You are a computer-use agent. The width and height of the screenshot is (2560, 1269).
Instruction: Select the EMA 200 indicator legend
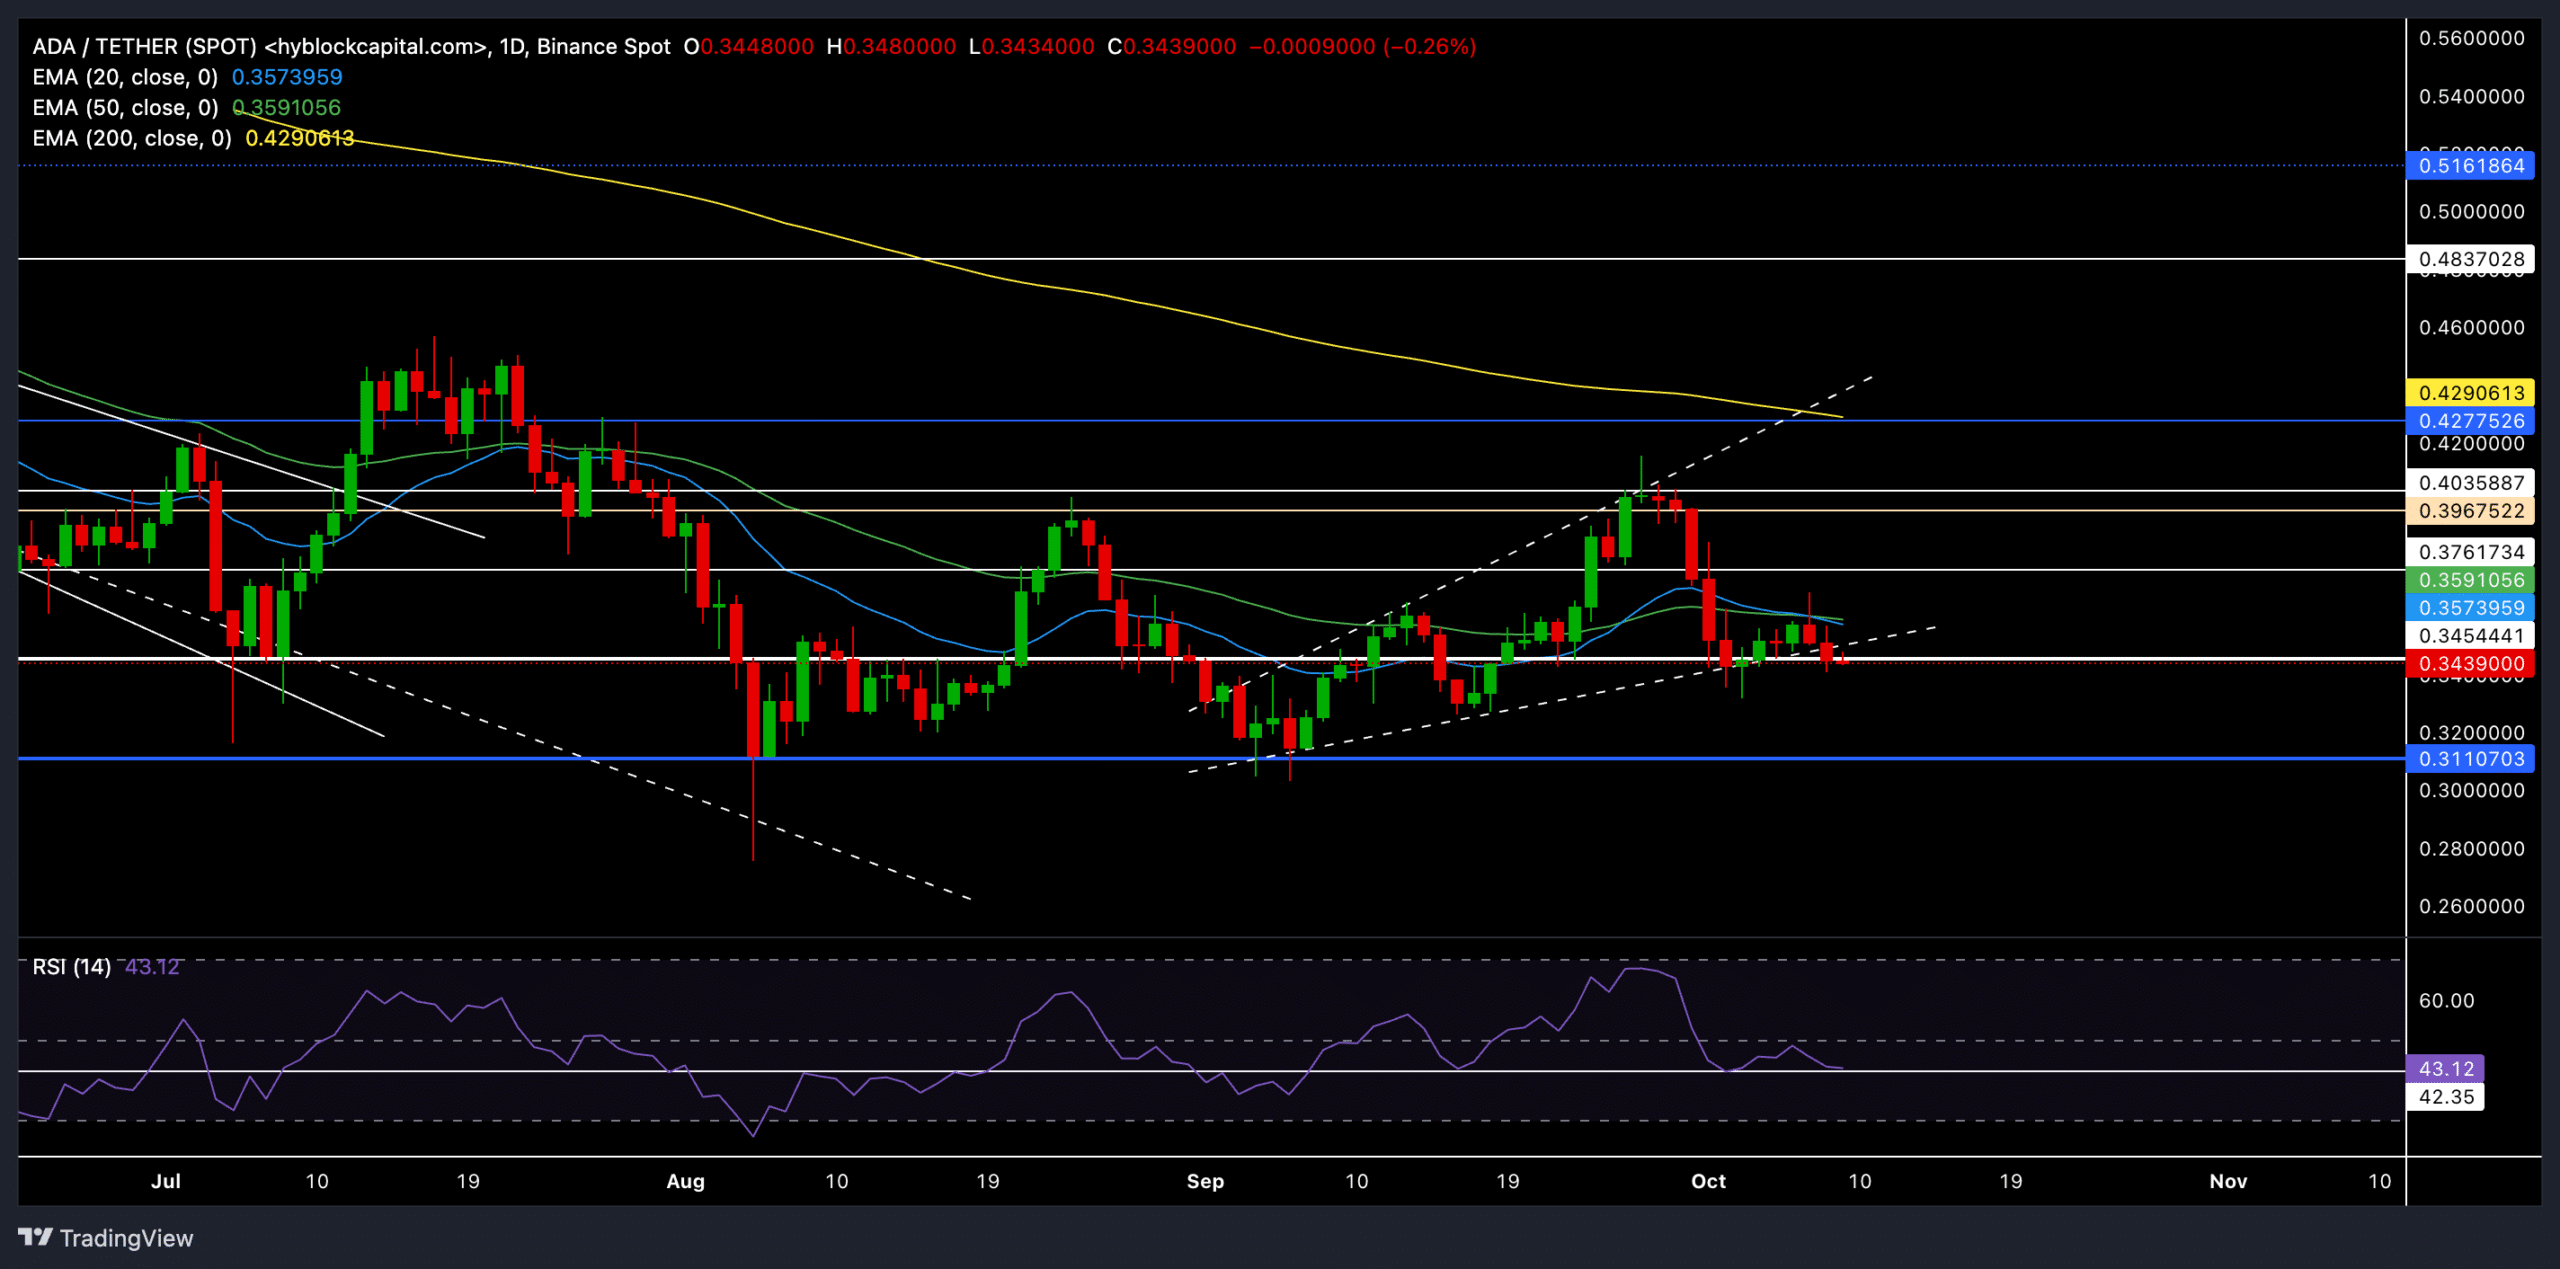[x=131, y=138]
